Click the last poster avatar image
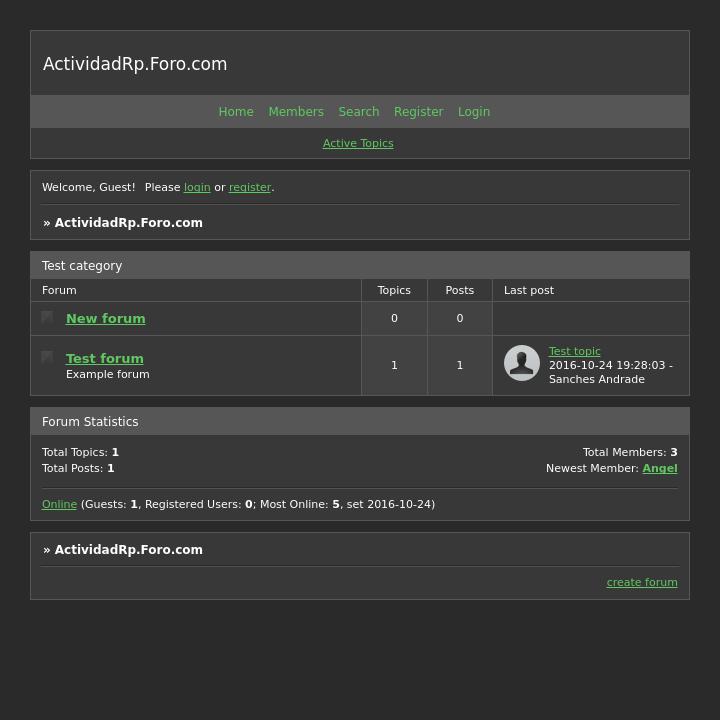 point(522,363)
